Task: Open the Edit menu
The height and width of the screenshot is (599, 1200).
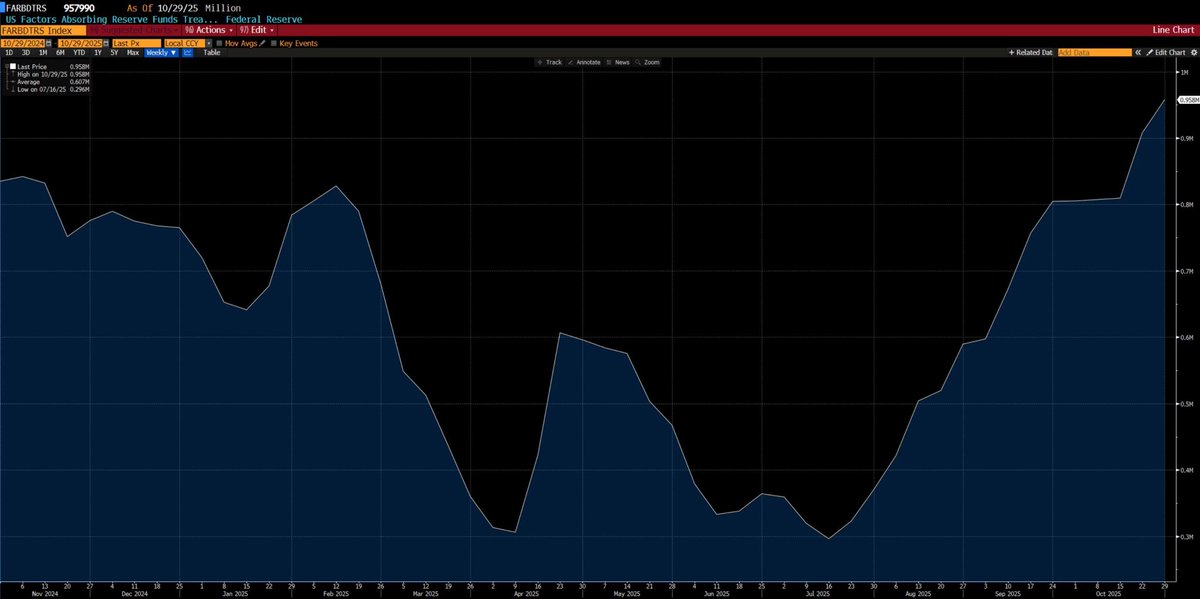Action: (257, 30)
